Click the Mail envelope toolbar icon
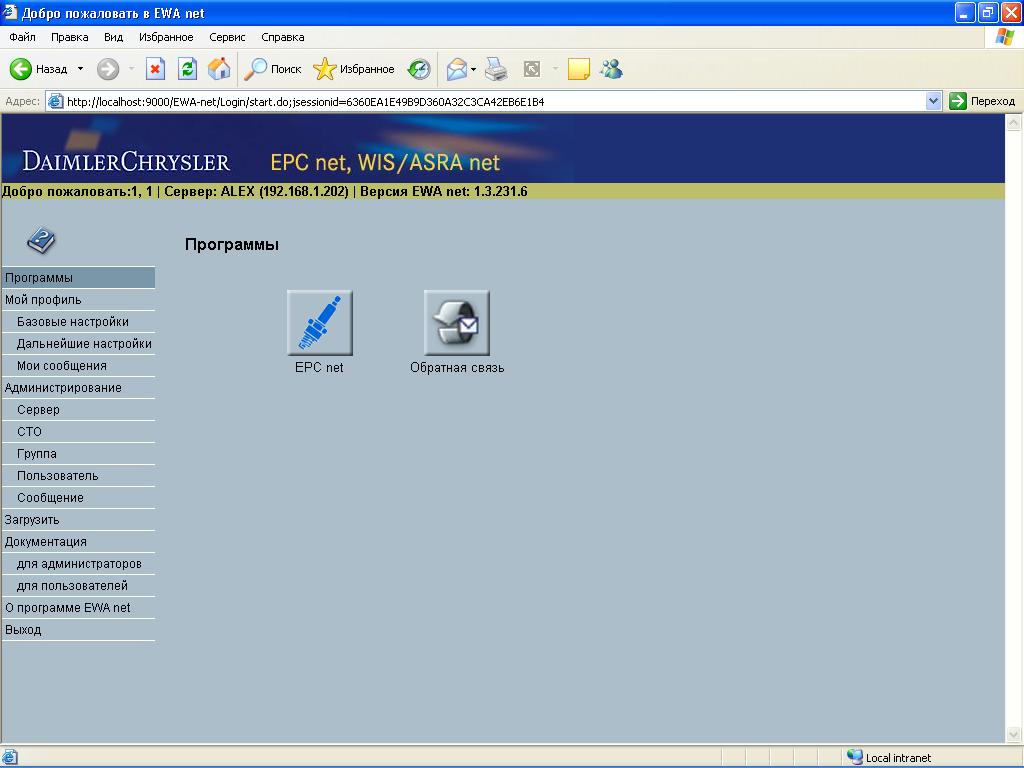This screenshot has width=1024, height=768. point(456,69)
